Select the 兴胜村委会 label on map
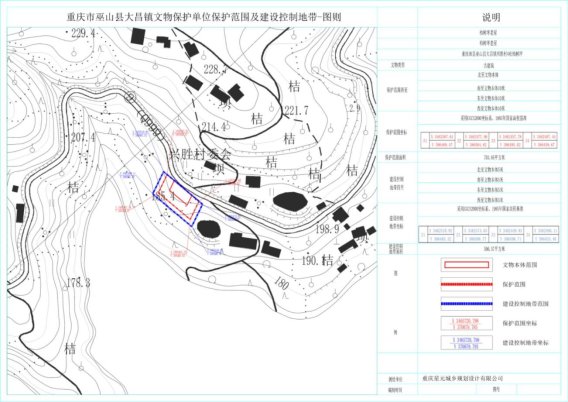The width and height of the screenshot is (568, 402). [x=200, y=155]
